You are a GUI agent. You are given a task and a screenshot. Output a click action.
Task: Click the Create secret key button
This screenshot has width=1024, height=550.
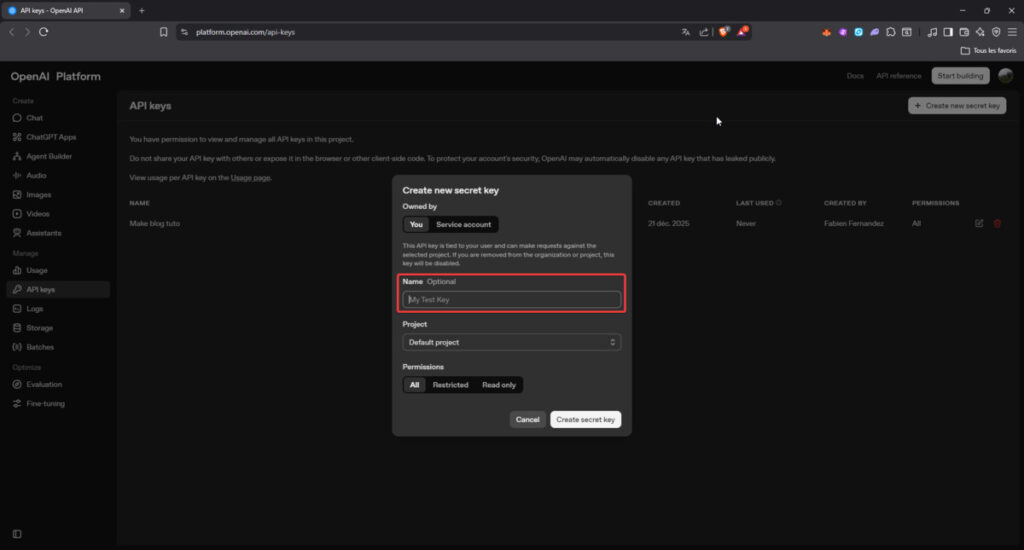click(x=585, y=420)
